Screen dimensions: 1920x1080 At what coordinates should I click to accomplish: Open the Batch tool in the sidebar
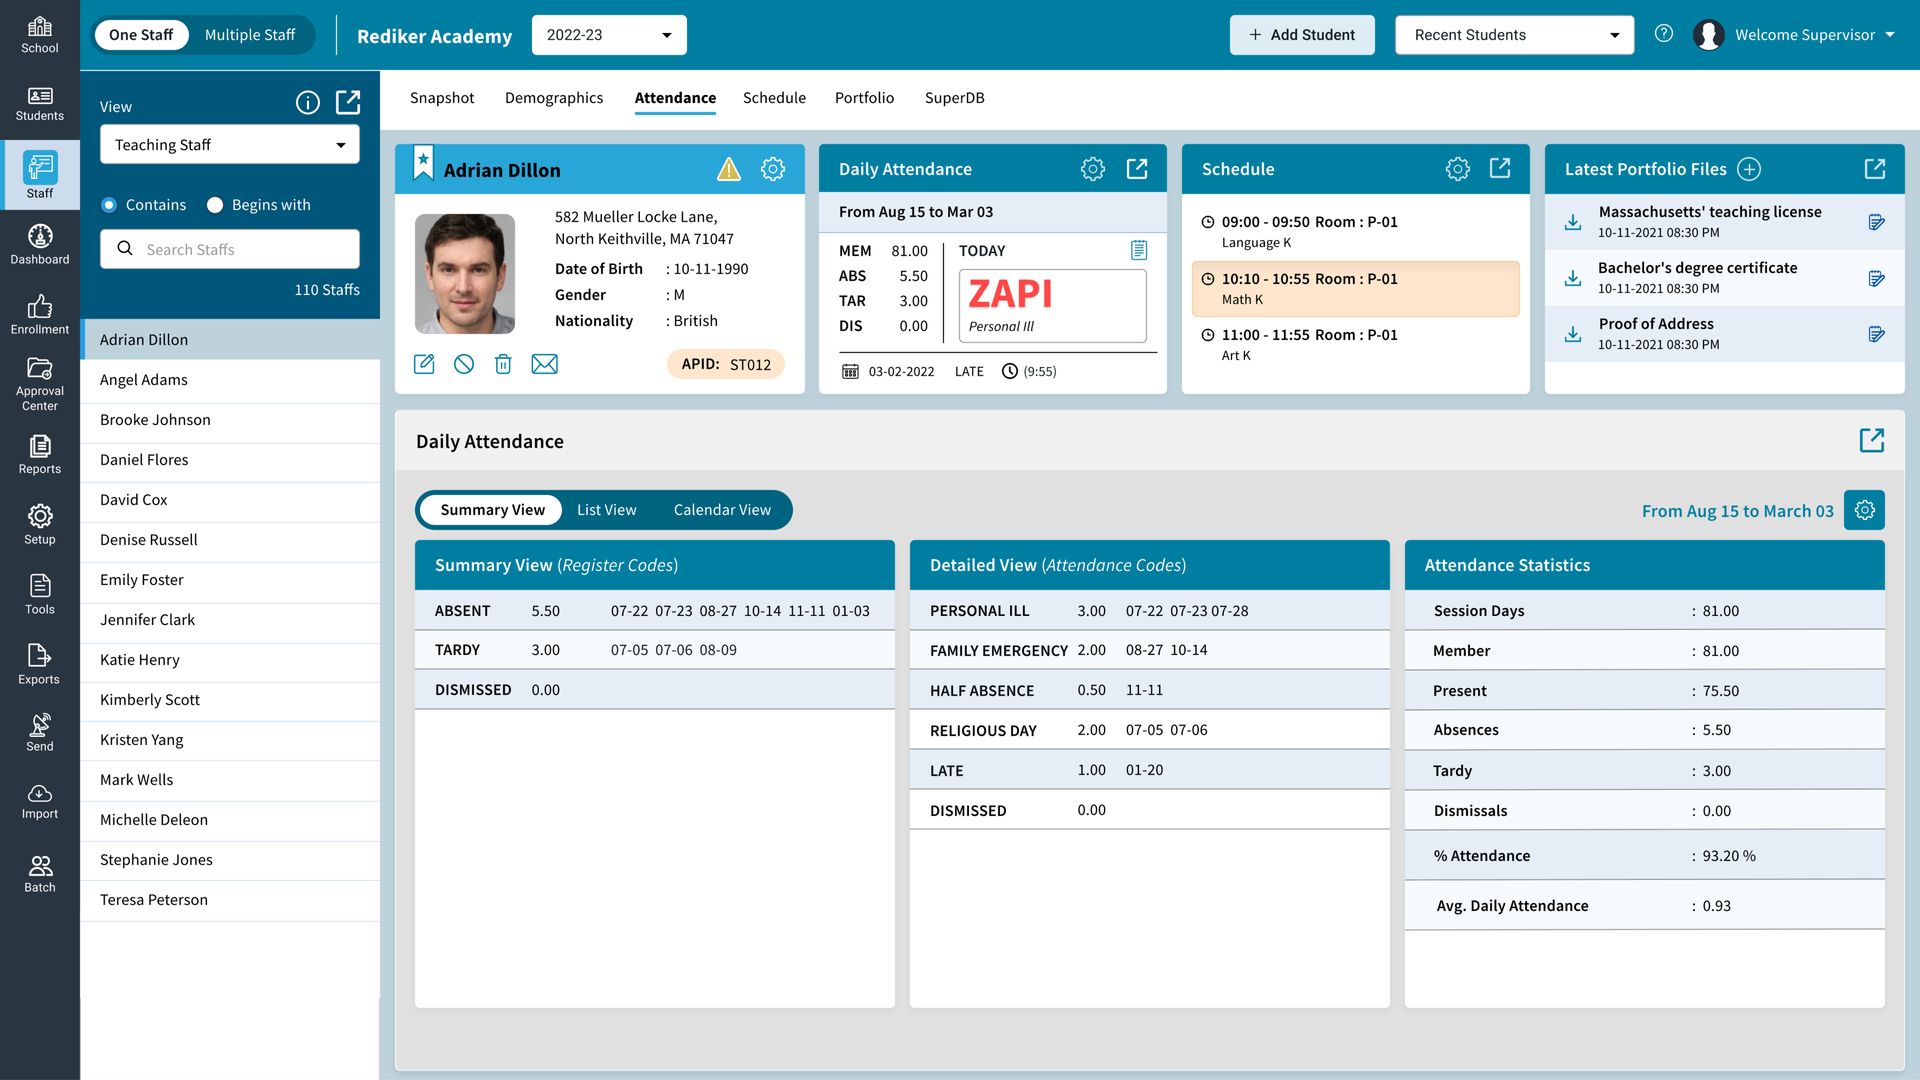click(x=40, y=870)
